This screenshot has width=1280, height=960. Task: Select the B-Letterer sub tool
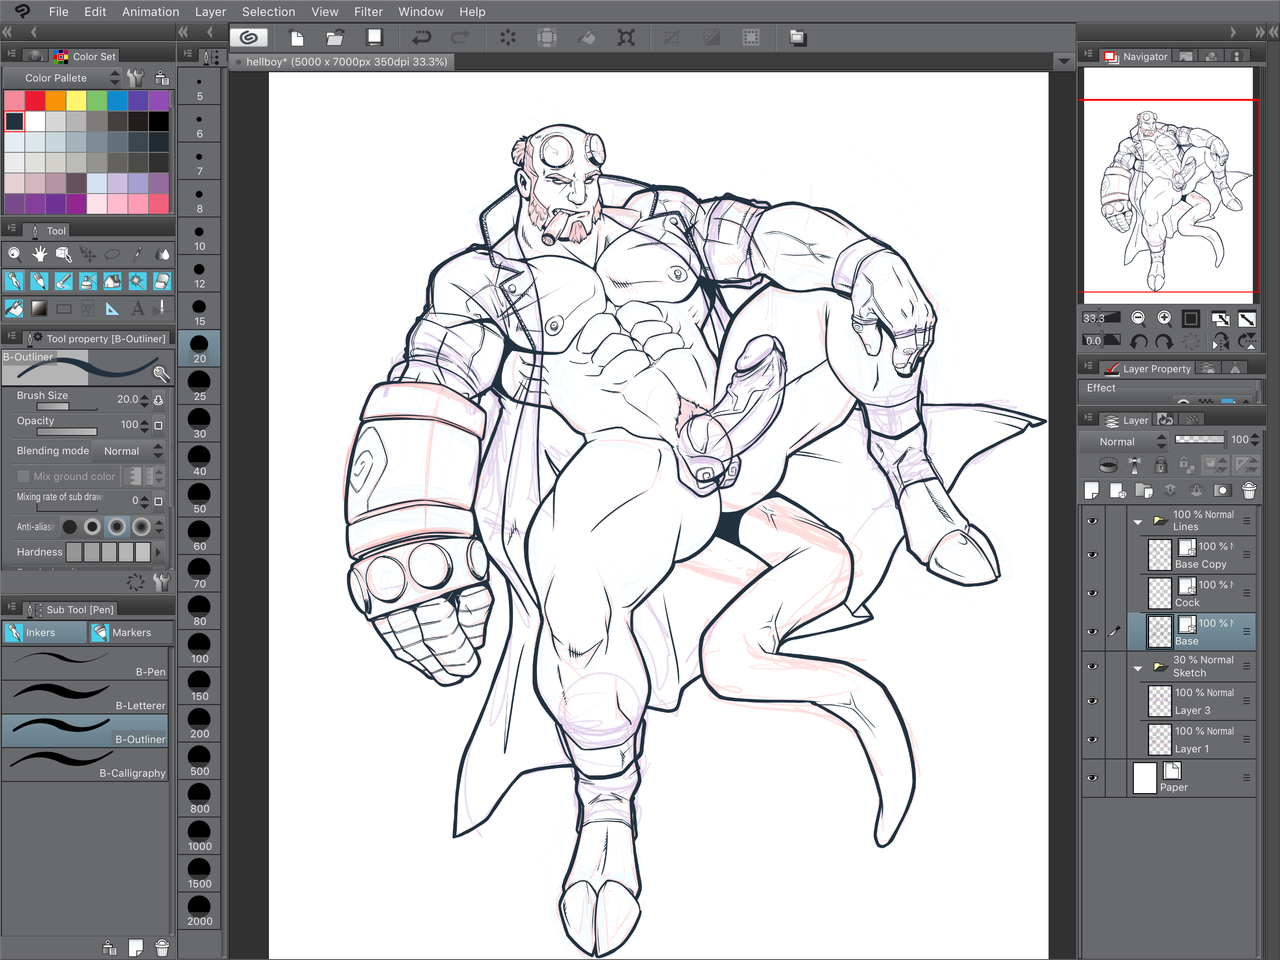coord(86,697)
